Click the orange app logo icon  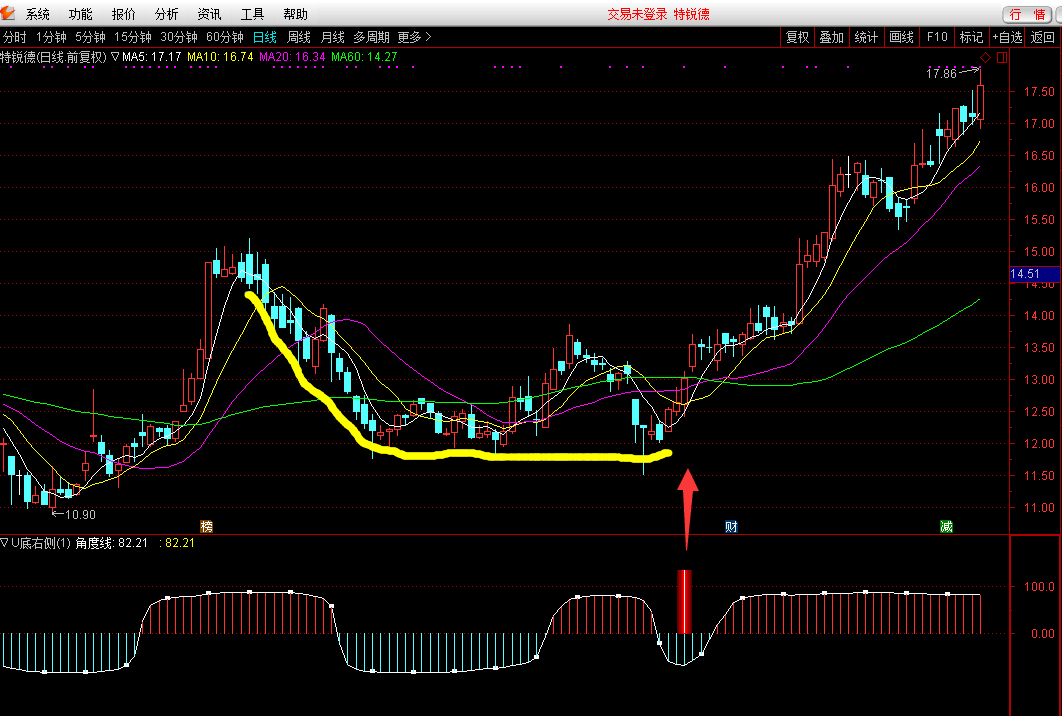click(x=8, y=13)
